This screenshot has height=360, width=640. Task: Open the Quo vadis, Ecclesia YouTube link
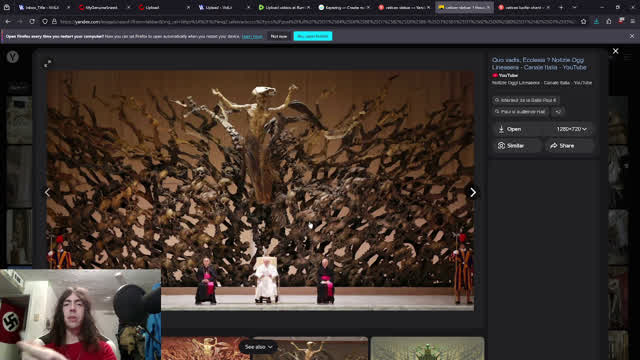coord(539,64)
